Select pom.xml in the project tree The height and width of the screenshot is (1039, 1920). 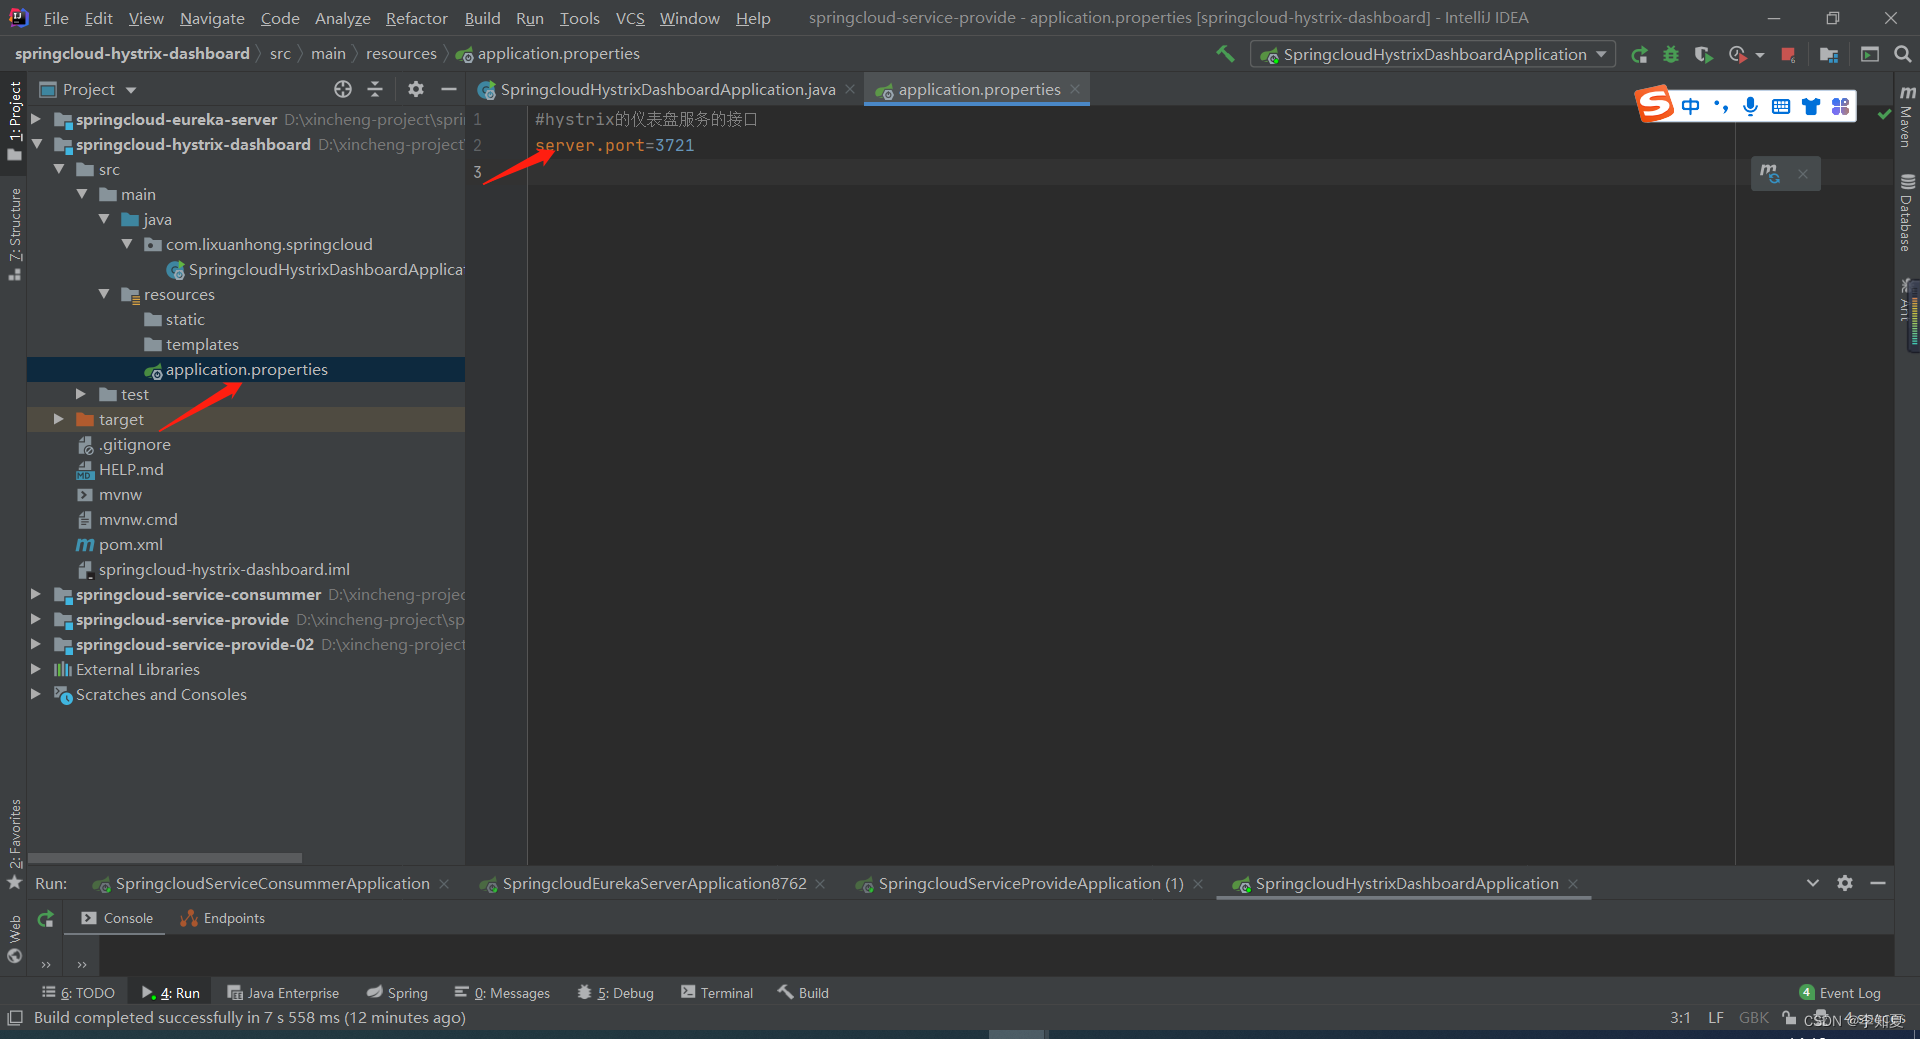[130, 545]
